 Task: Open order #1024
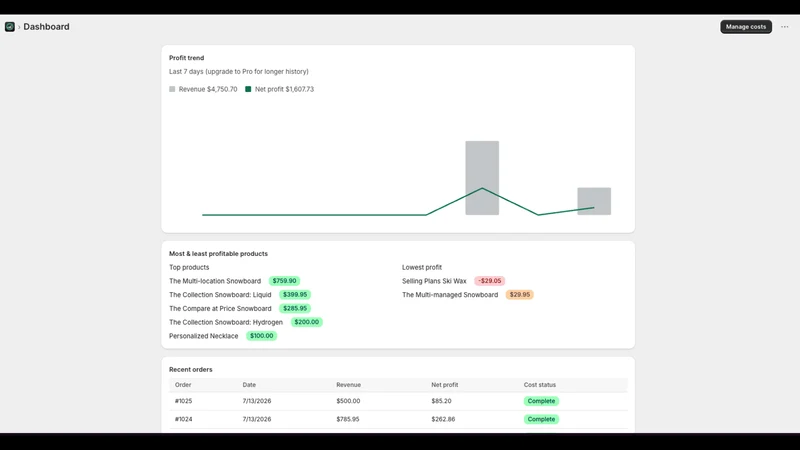183,419
